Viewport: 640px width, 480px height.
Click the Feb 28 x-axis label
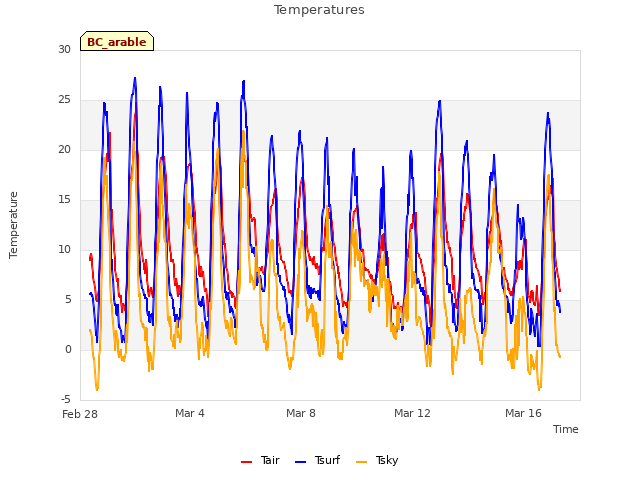click(x=80, y=414)
